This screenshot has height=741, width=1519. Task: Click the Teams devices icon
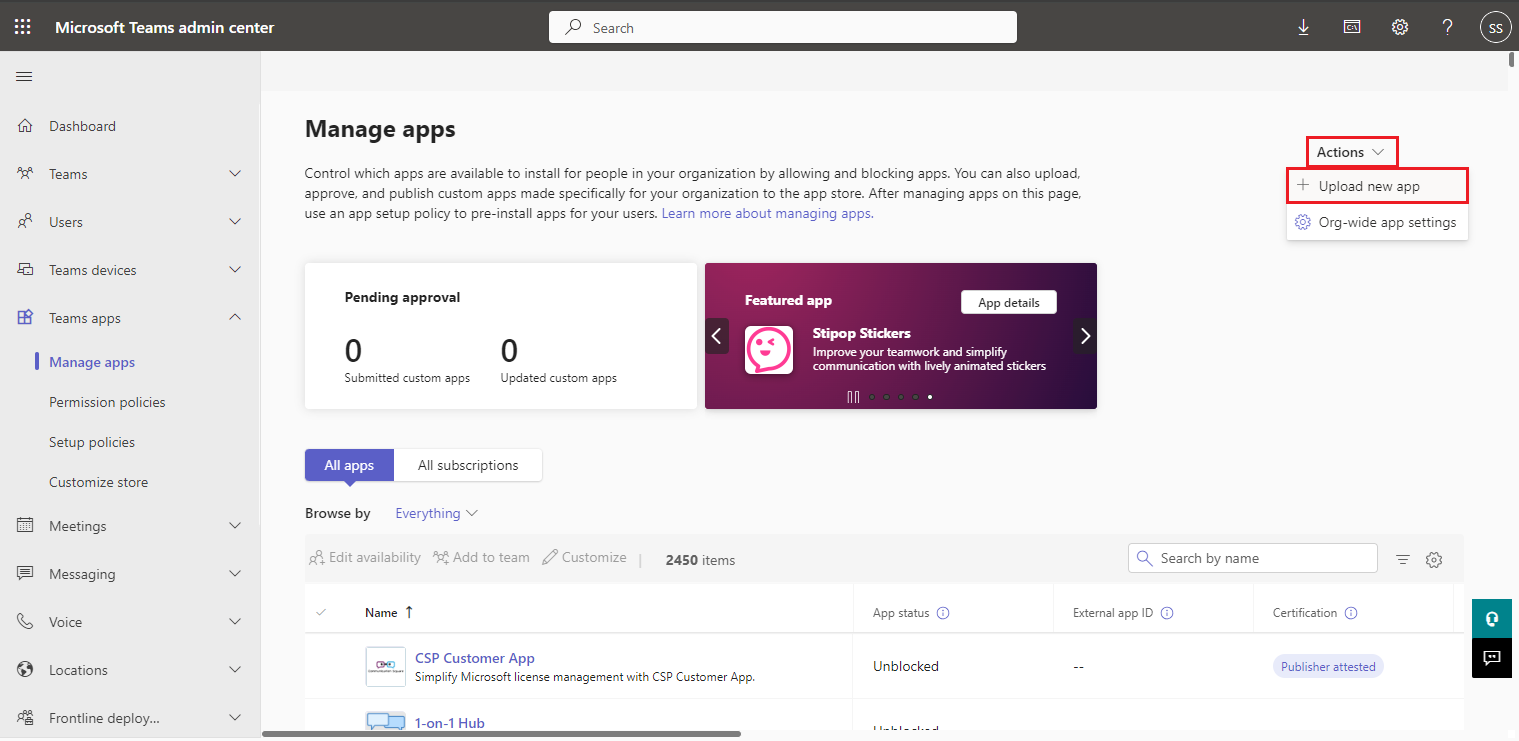pyautogui.click(x=25, y=270)
